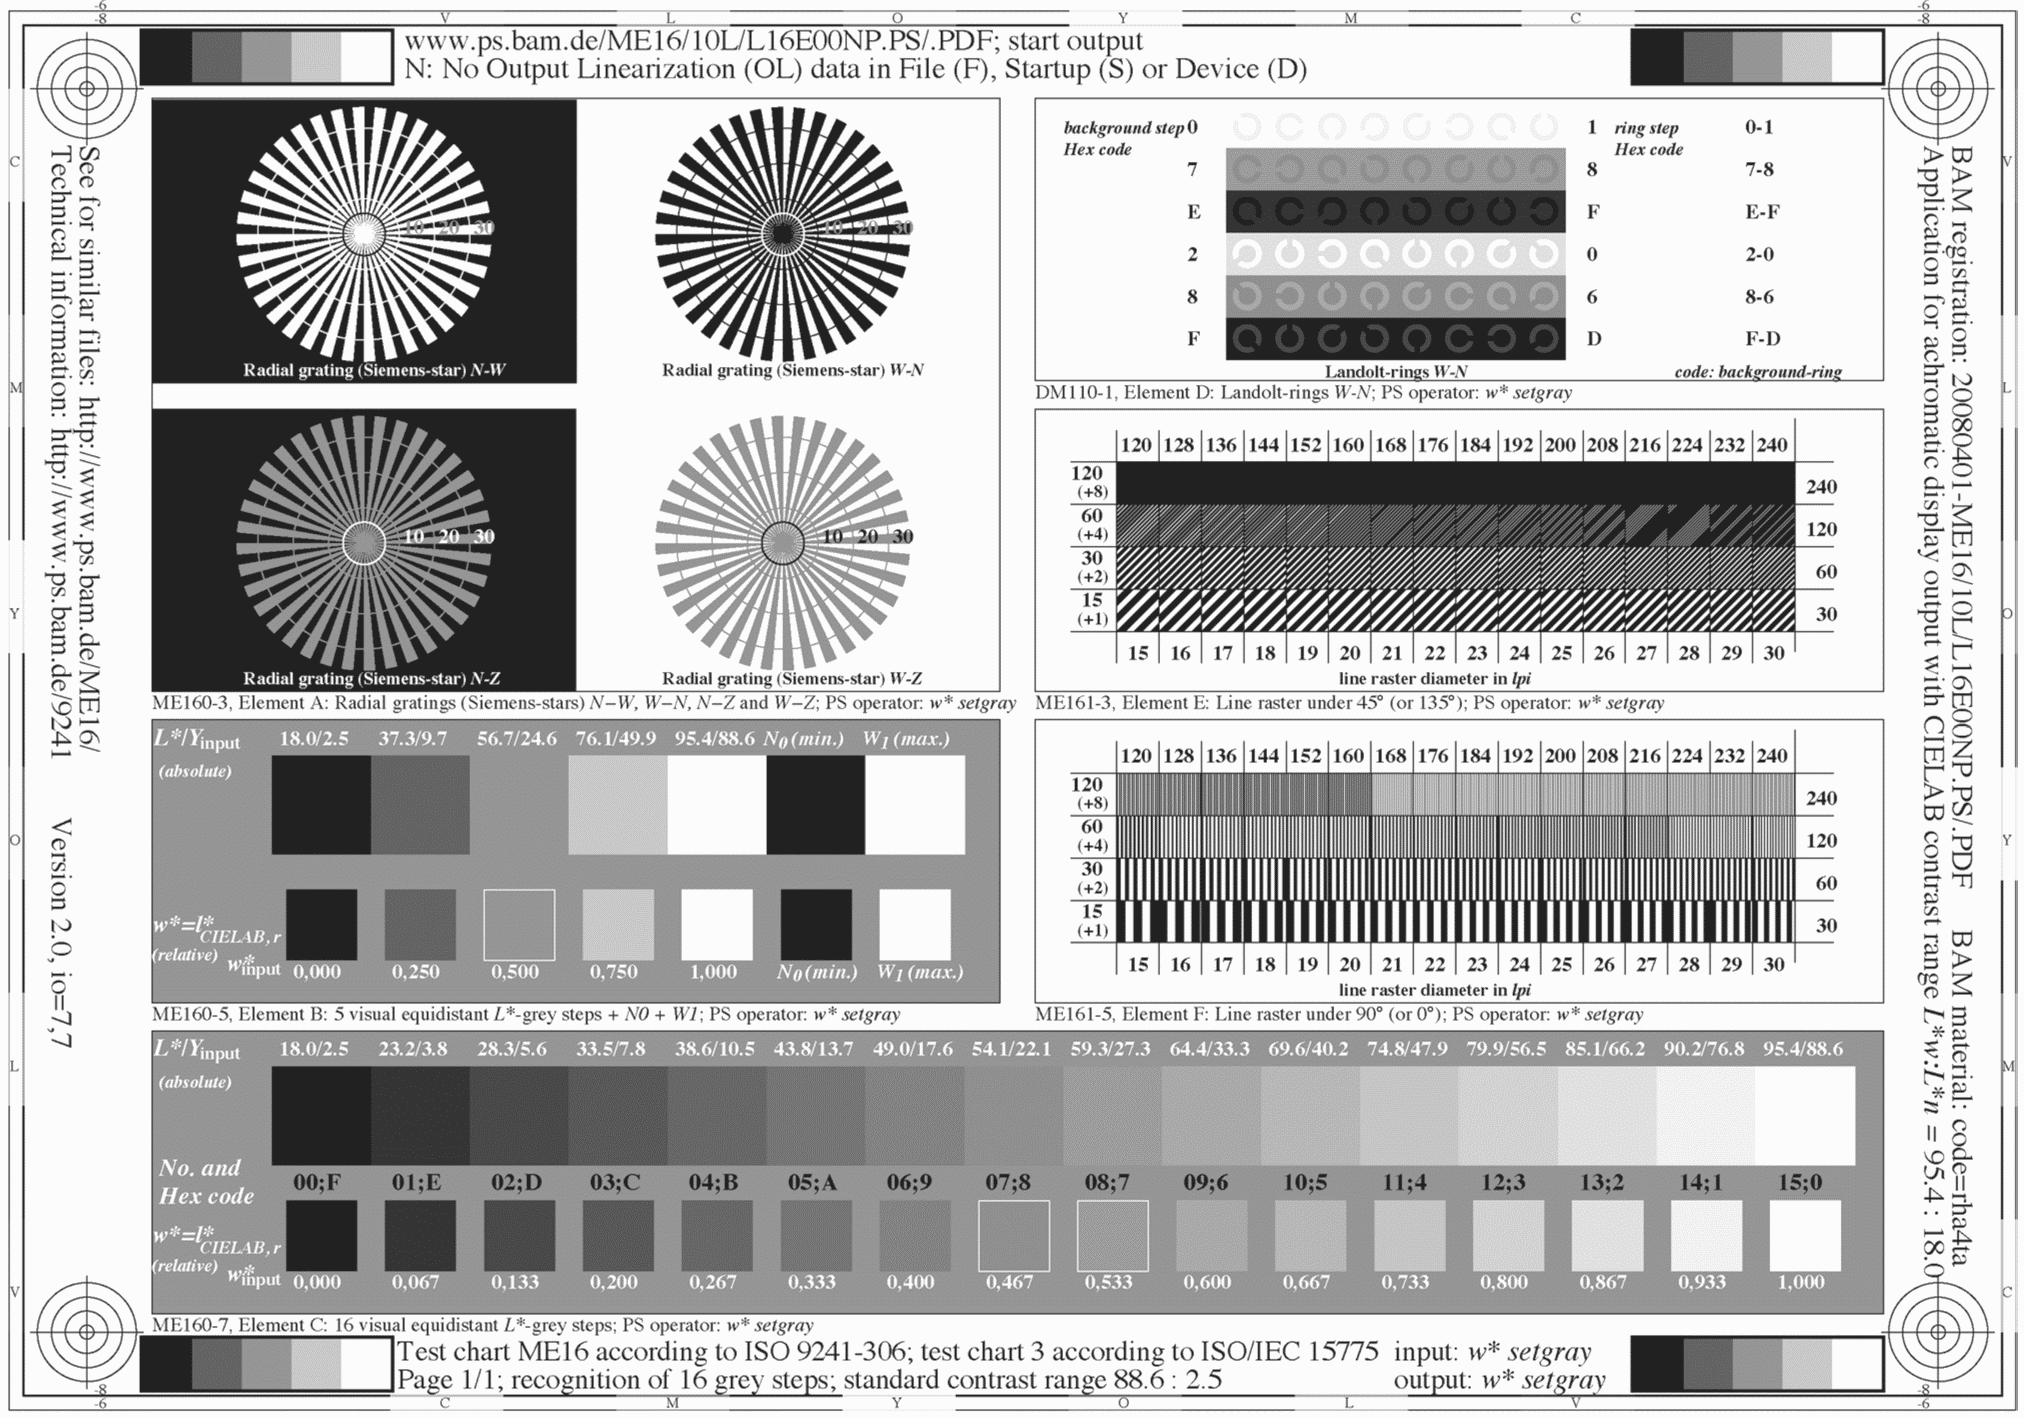Click the grey swatch labeled 0,250

tap(420, 925)
